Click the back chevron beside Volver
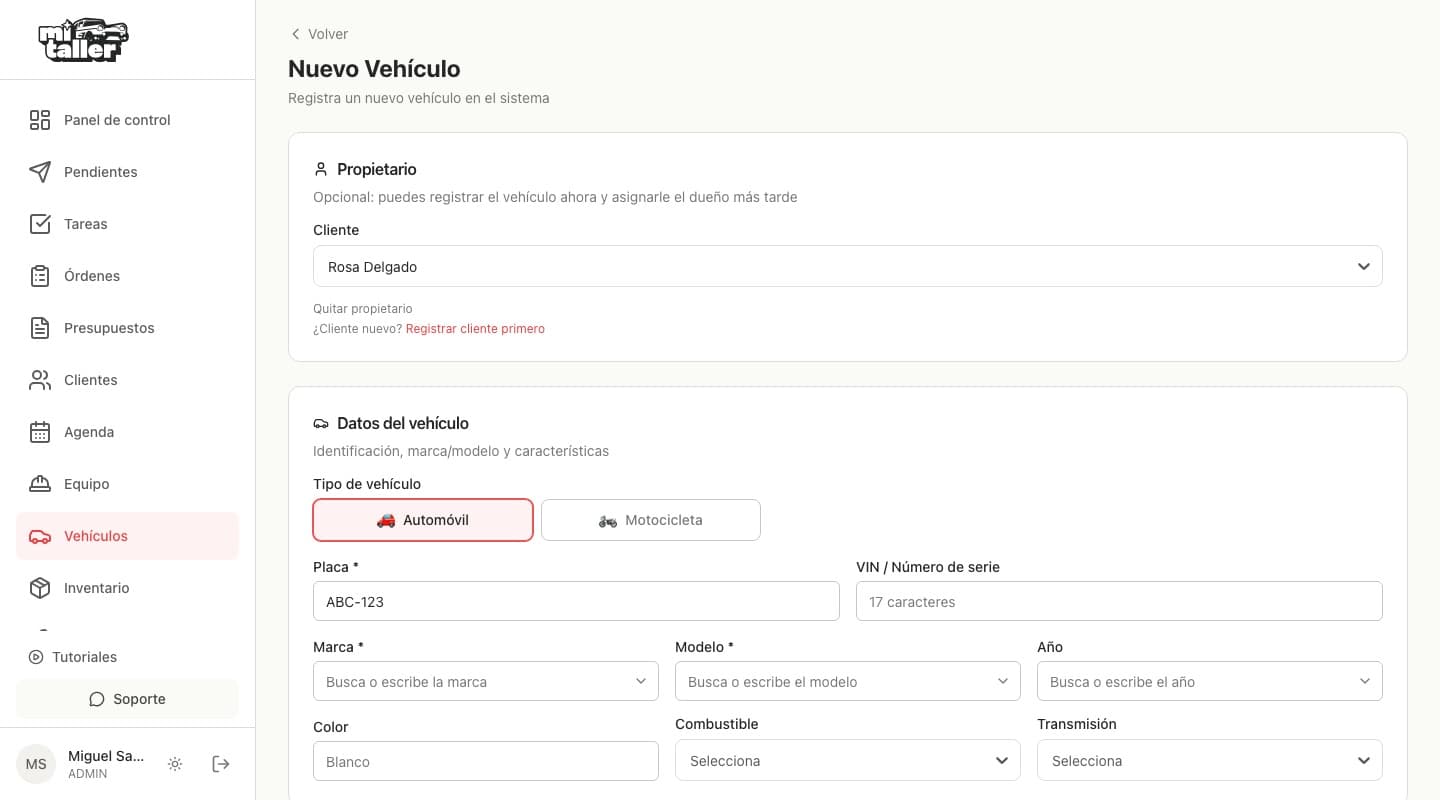Screen dimensions: 1440x800 click(x=295, y=34)
